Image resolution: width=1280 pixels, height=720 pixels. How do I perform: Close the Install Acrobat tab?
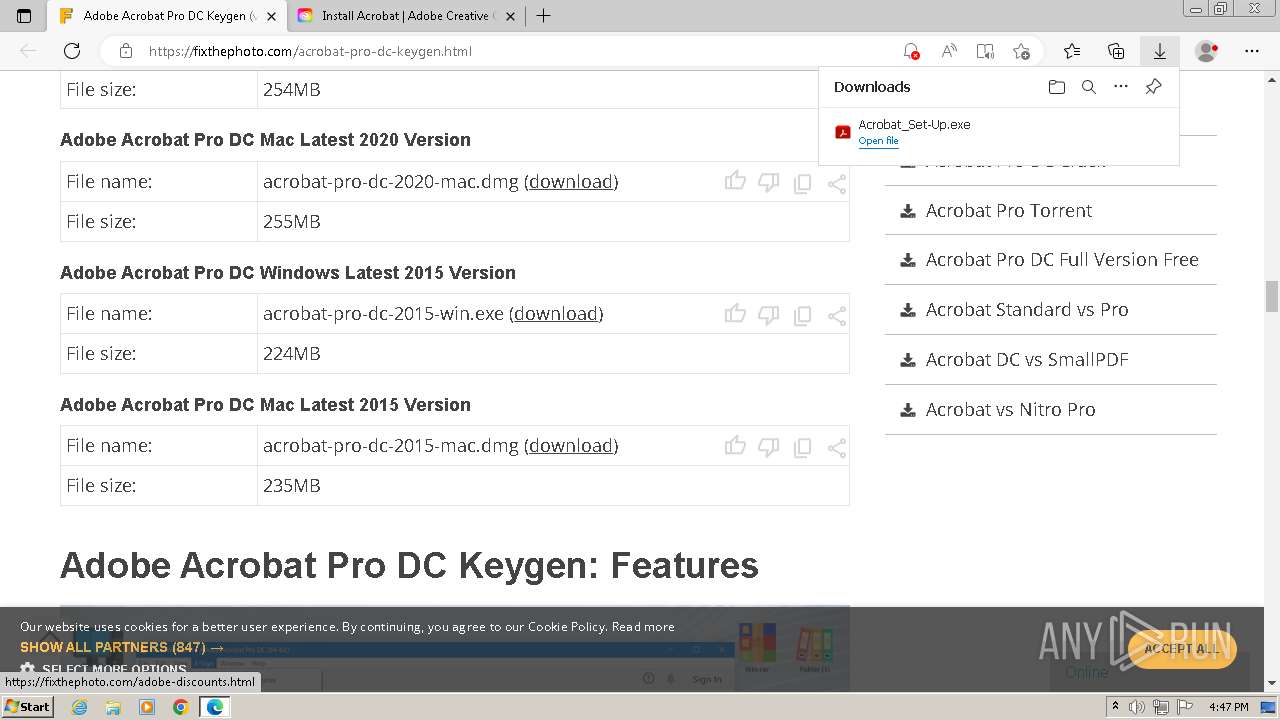point(510,16)
